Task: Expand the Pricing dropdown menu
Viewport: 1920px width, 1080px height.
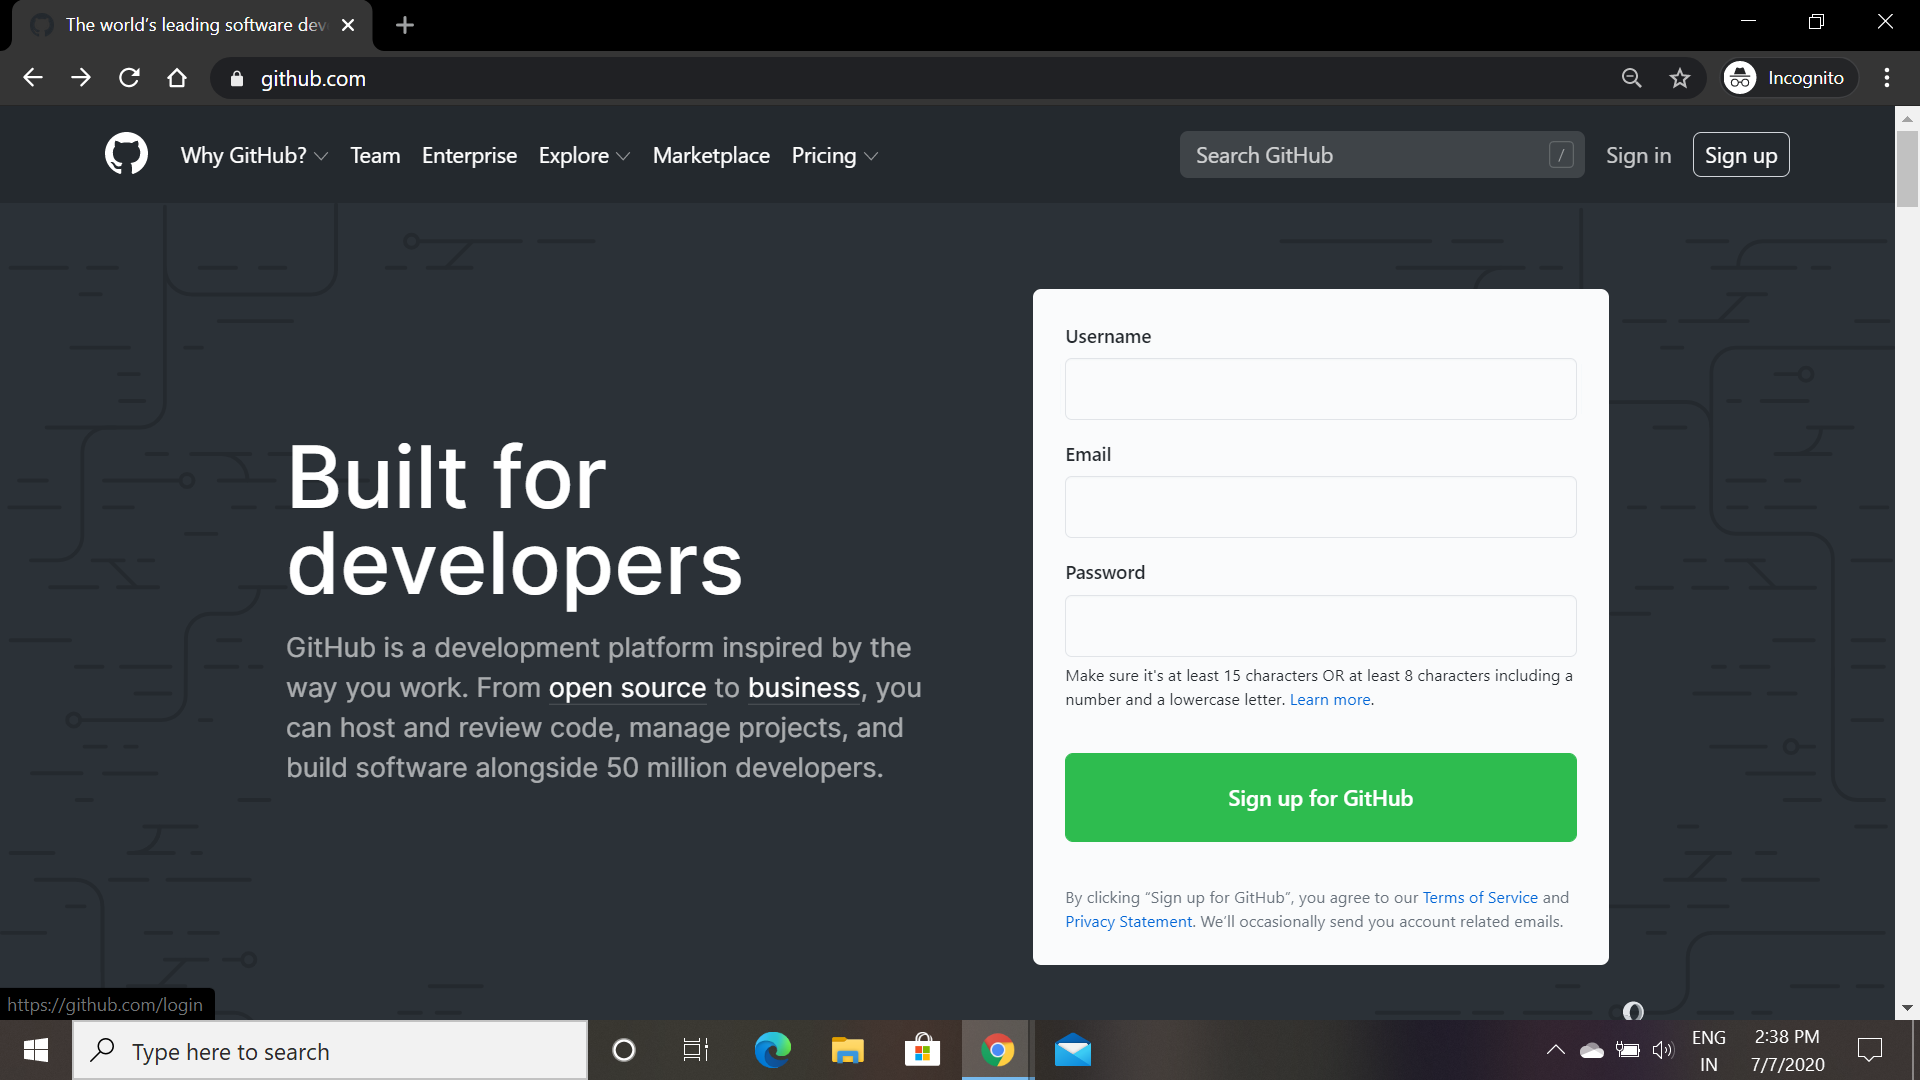Action: click(834, 156)
